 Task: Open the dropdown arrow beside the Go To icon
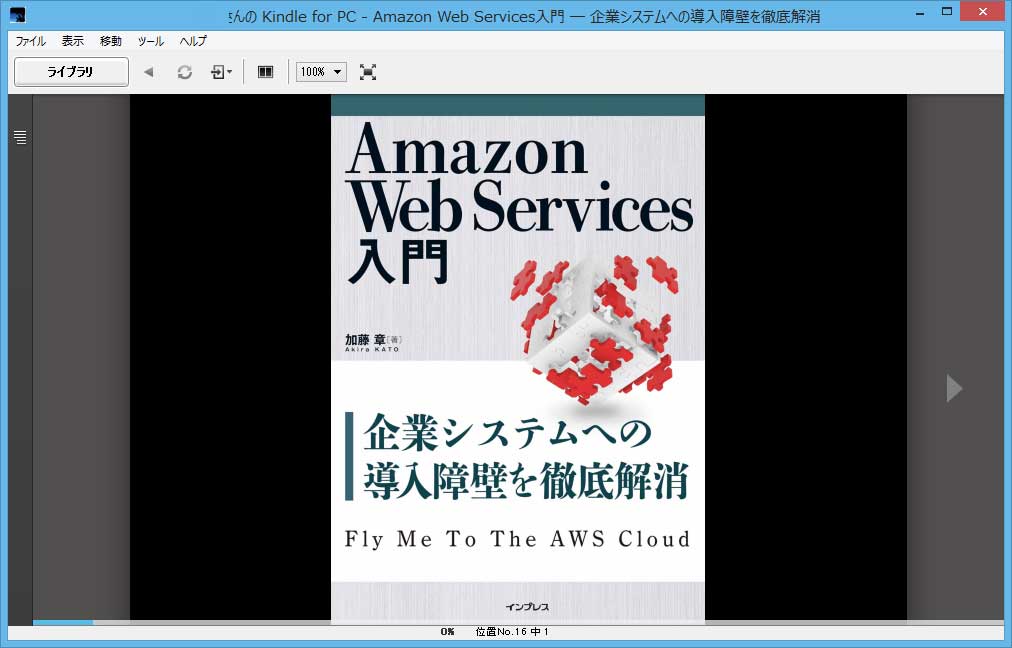(x=228, y=71)
